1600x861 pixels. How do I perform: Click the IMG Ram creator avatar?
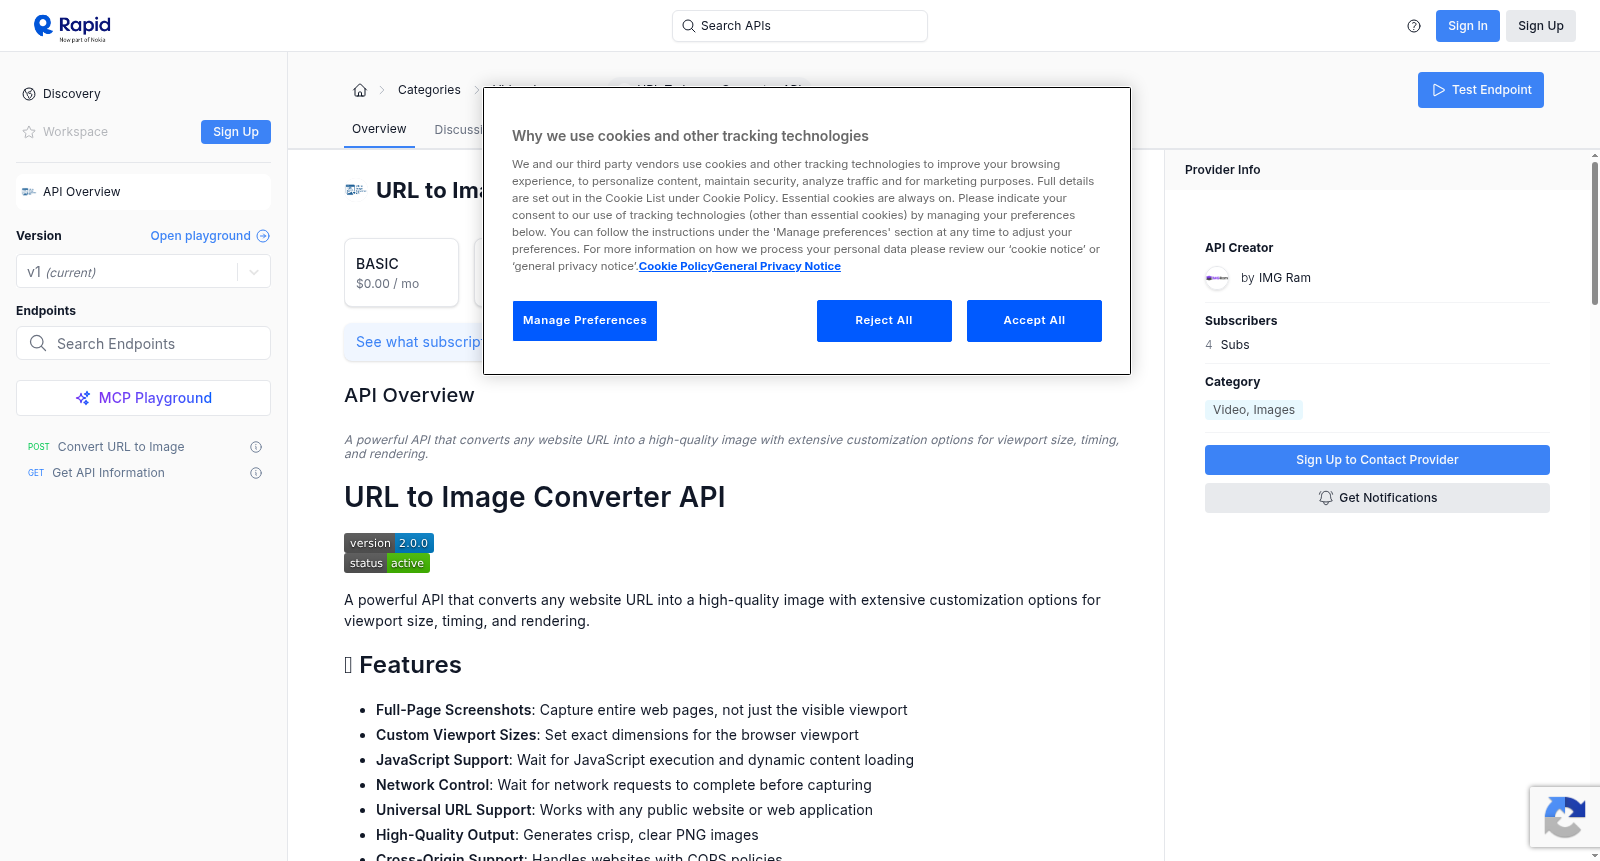point(1217,278)
